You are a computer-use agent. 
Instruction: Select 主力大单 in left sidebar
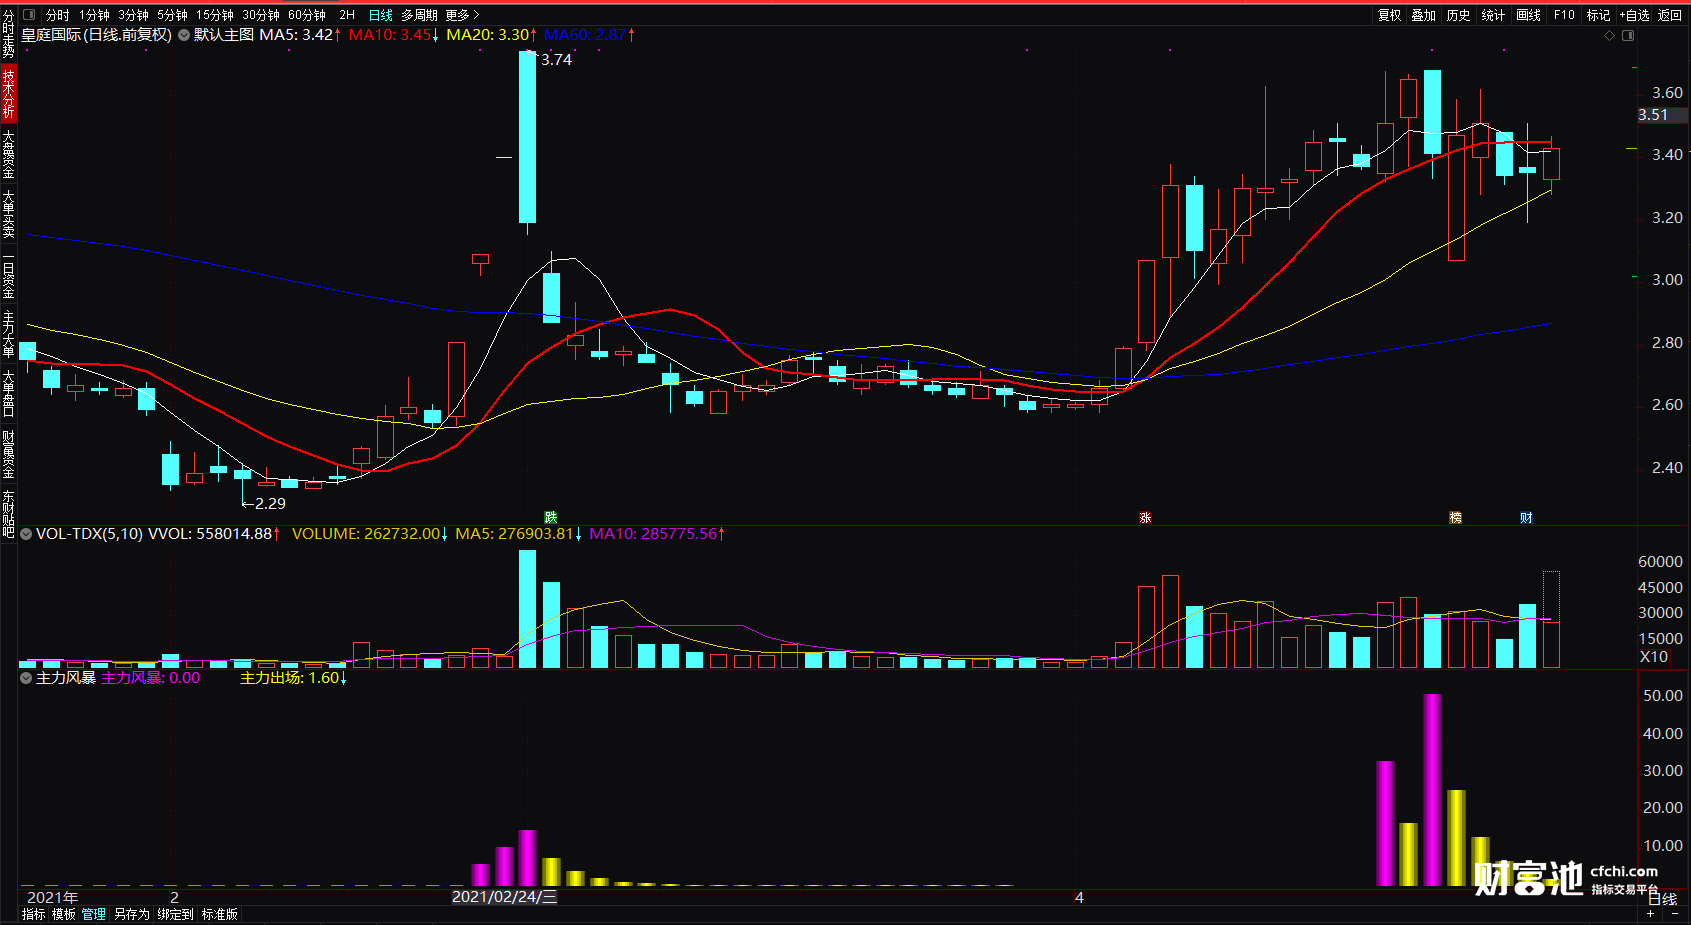(8, 334)
